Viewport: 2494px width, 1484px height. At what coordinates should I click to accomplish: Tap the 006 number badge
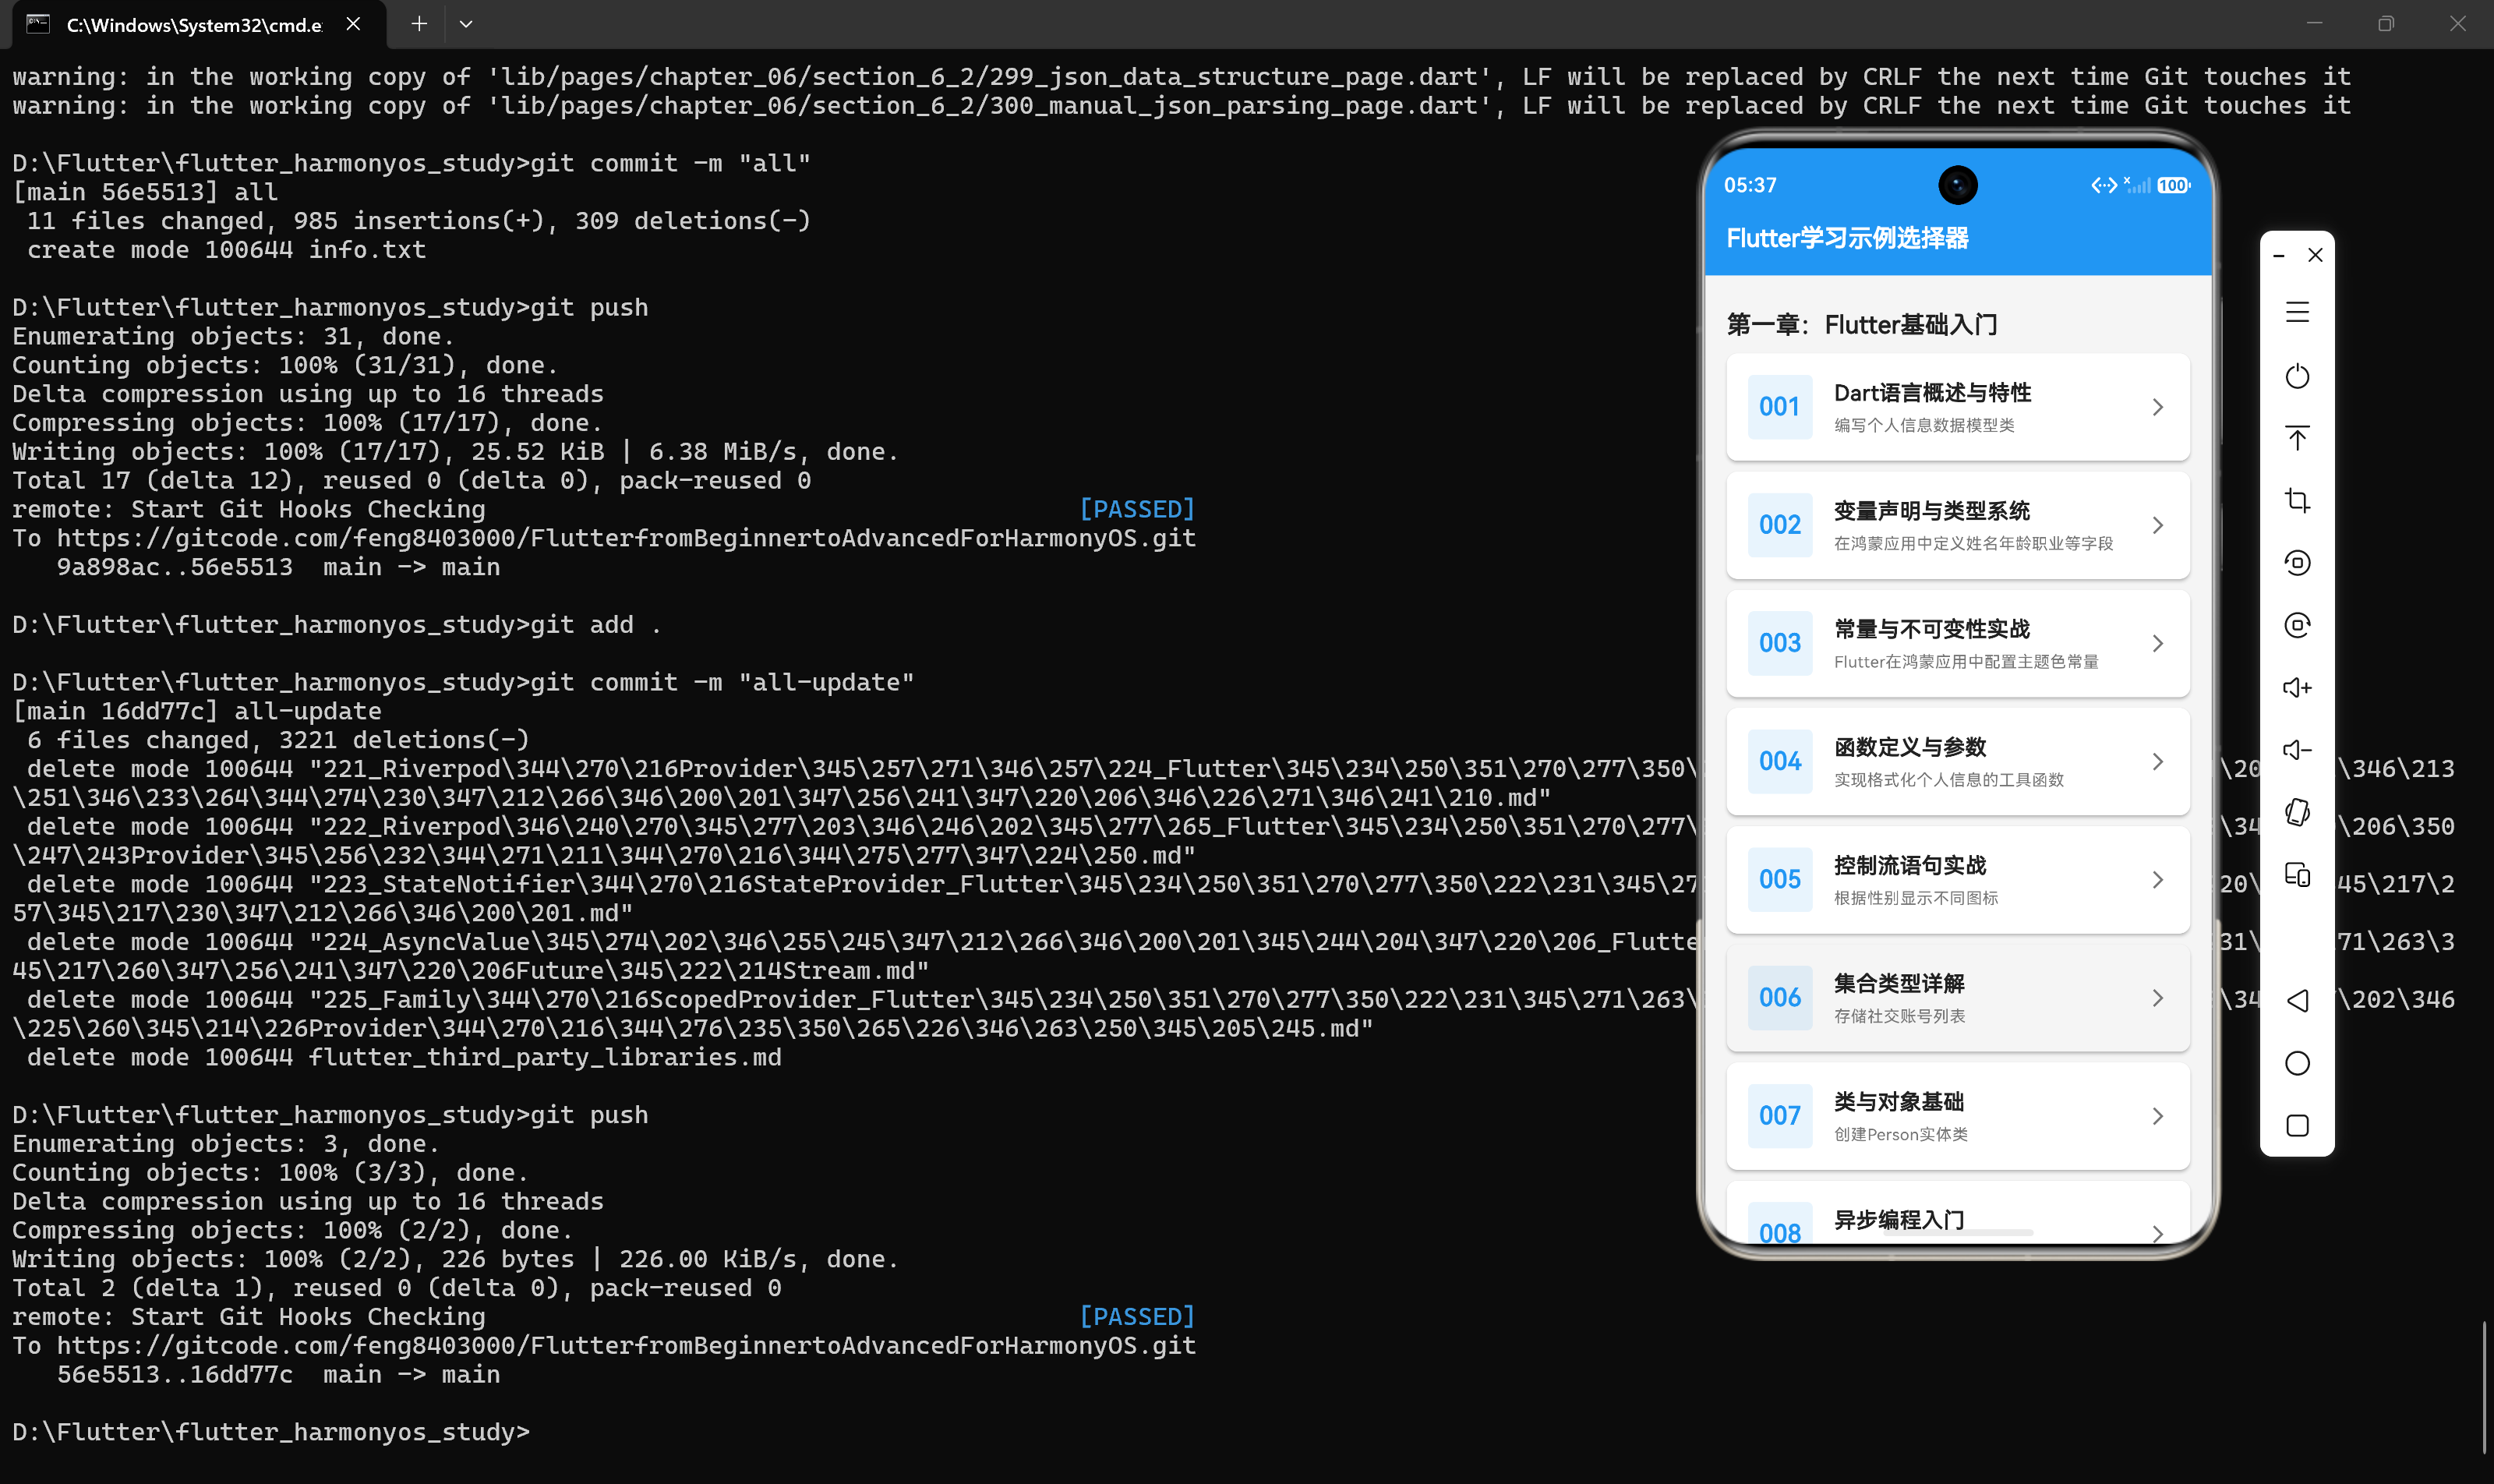[x=1779, y=998]
